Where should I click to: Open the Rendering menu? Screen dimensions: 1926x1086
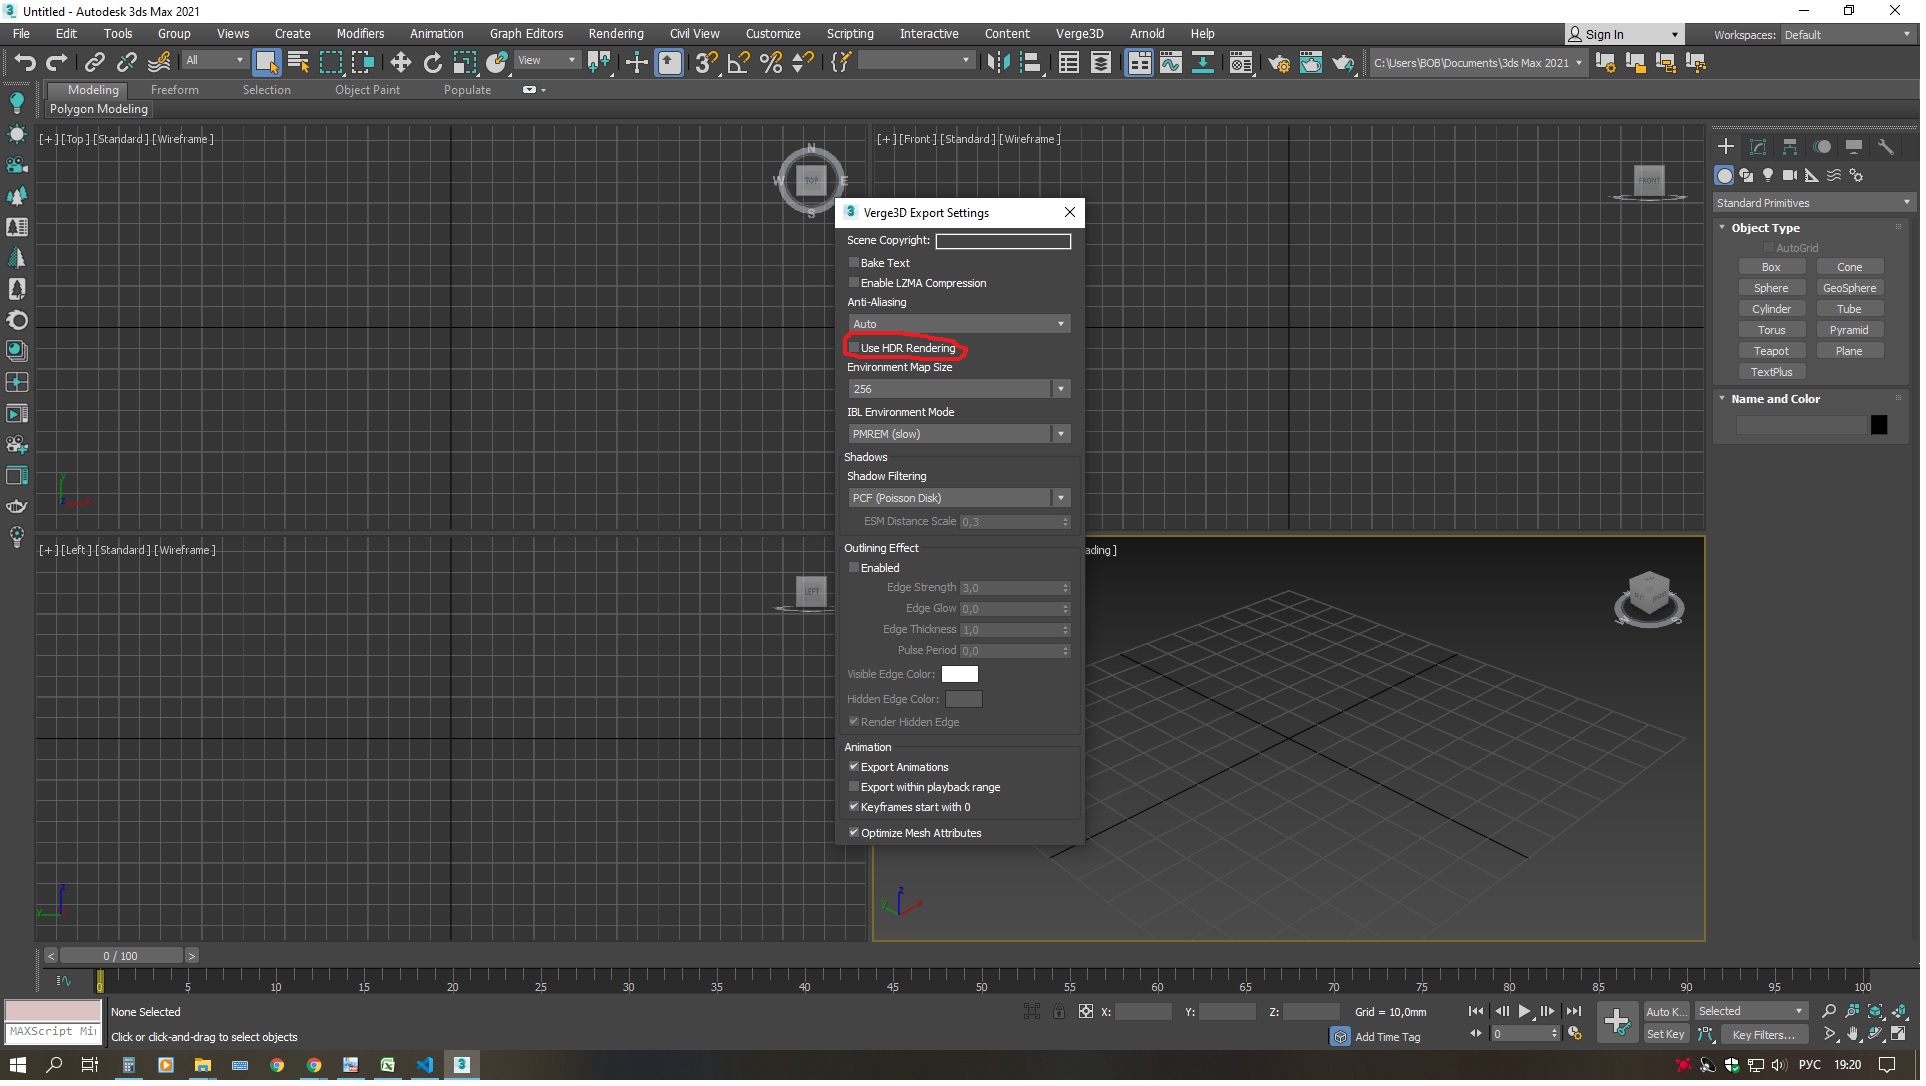(618, 34)
